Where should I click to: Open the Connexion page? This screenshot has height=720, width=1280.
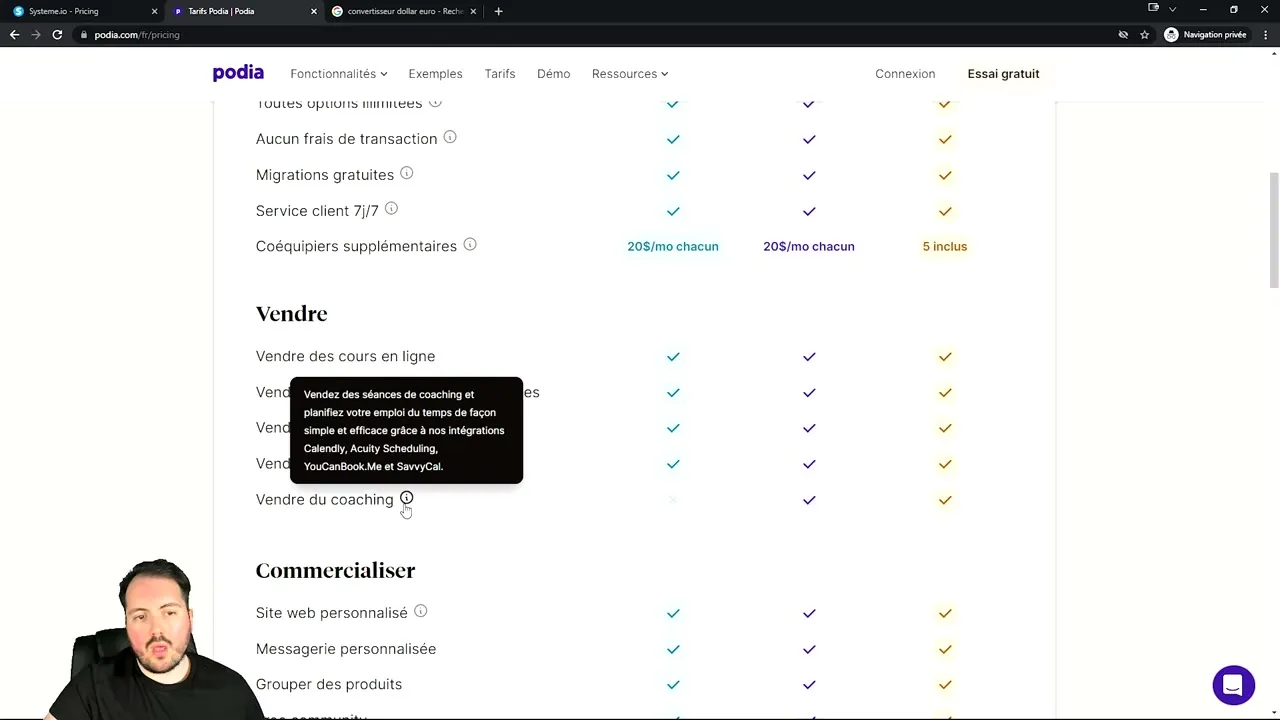905,73
